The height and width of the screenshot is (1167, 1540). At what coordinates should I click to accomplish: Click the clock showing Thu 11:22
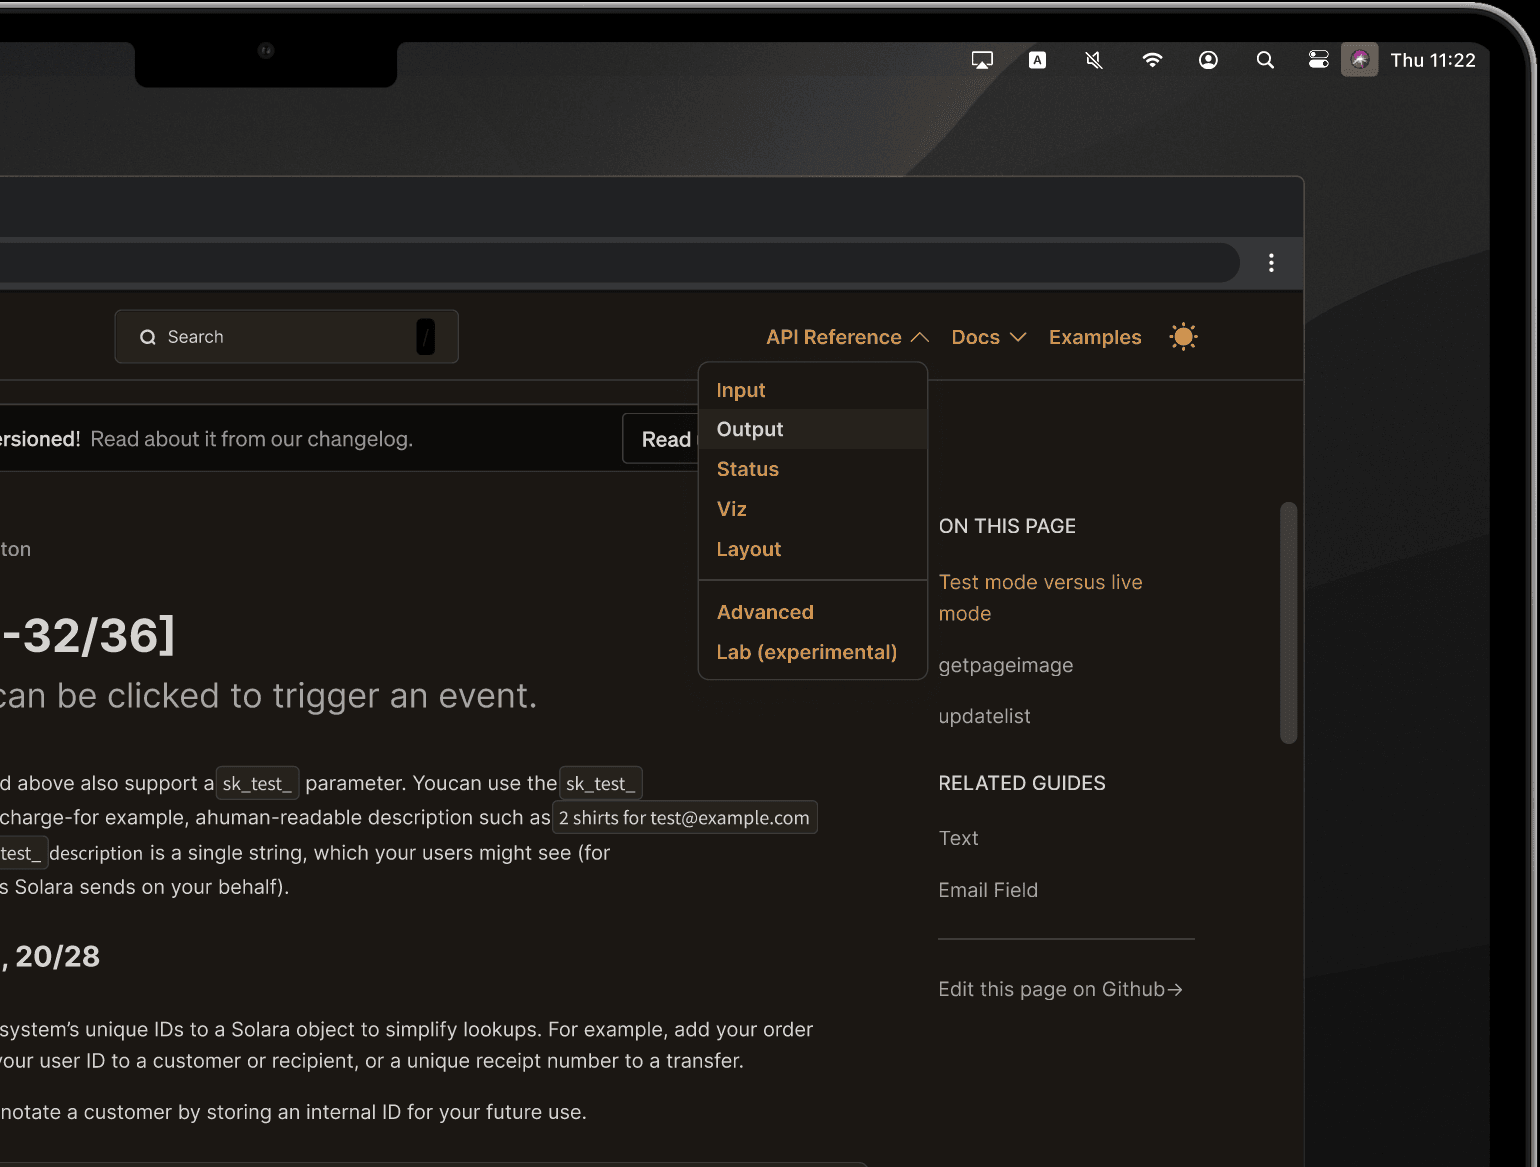point(1432,60)
